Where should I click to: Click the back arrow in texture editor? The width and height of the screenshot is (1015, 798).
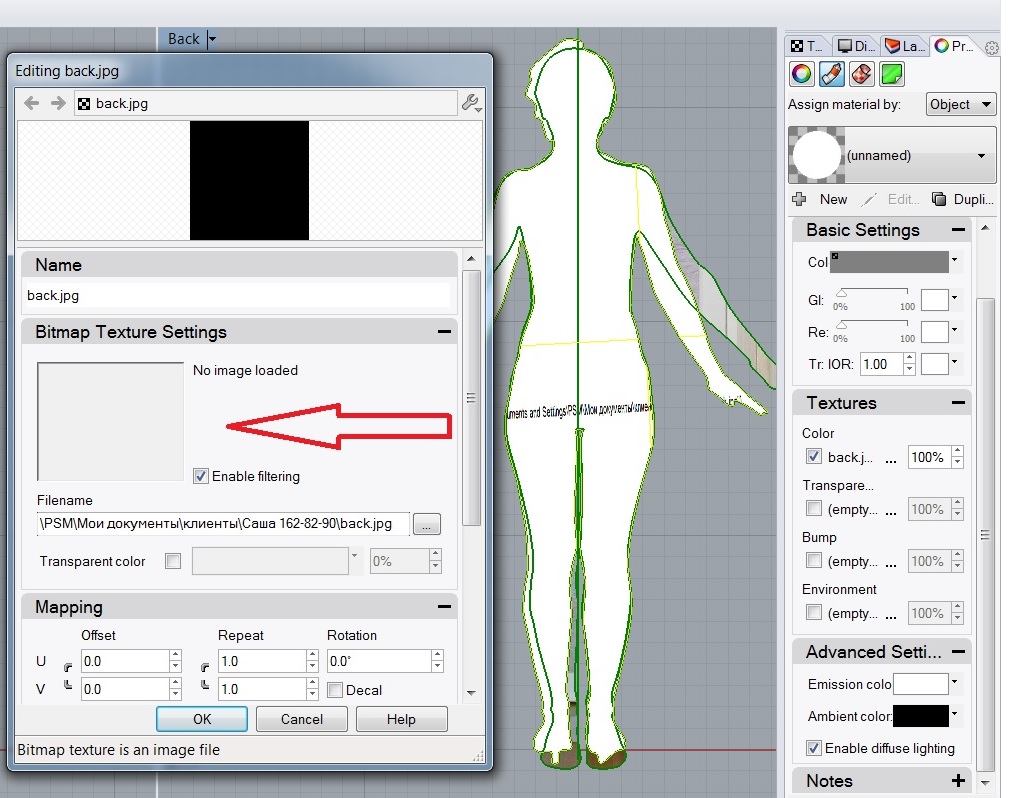[31, 103]
